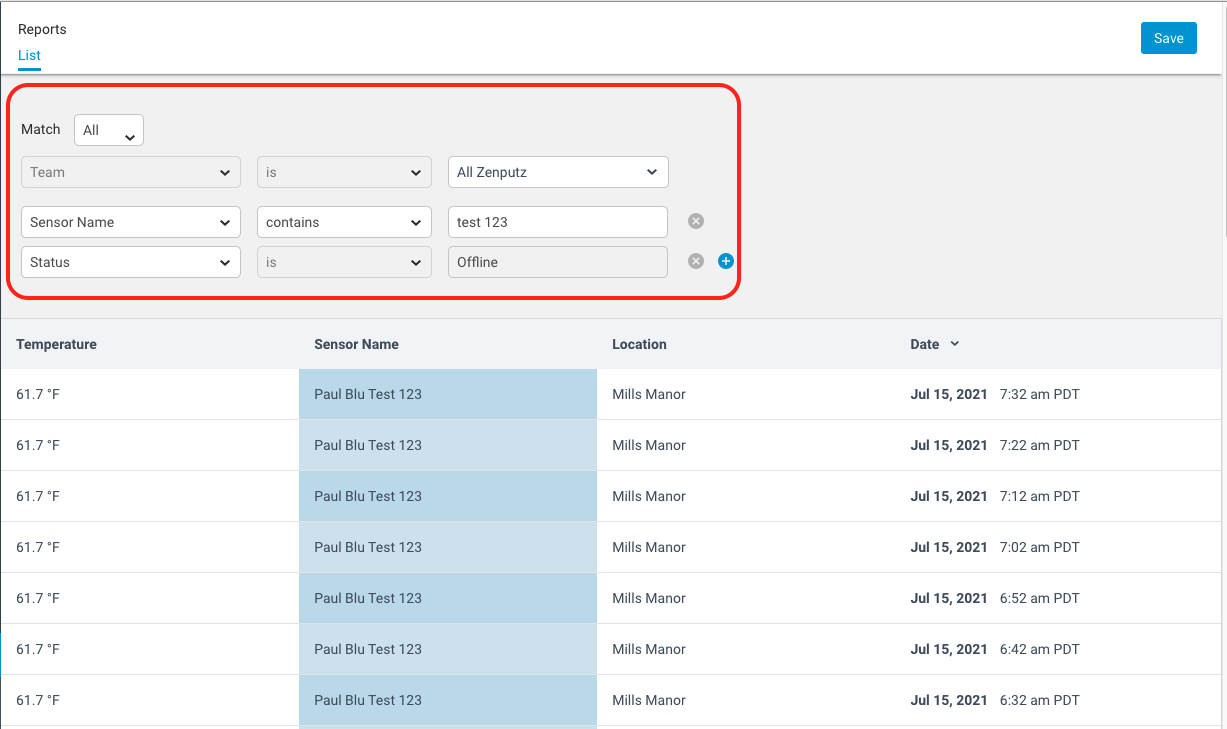
Task: Select Paul Blu Test 123 at 7:02 am
Action: [448, 547]
